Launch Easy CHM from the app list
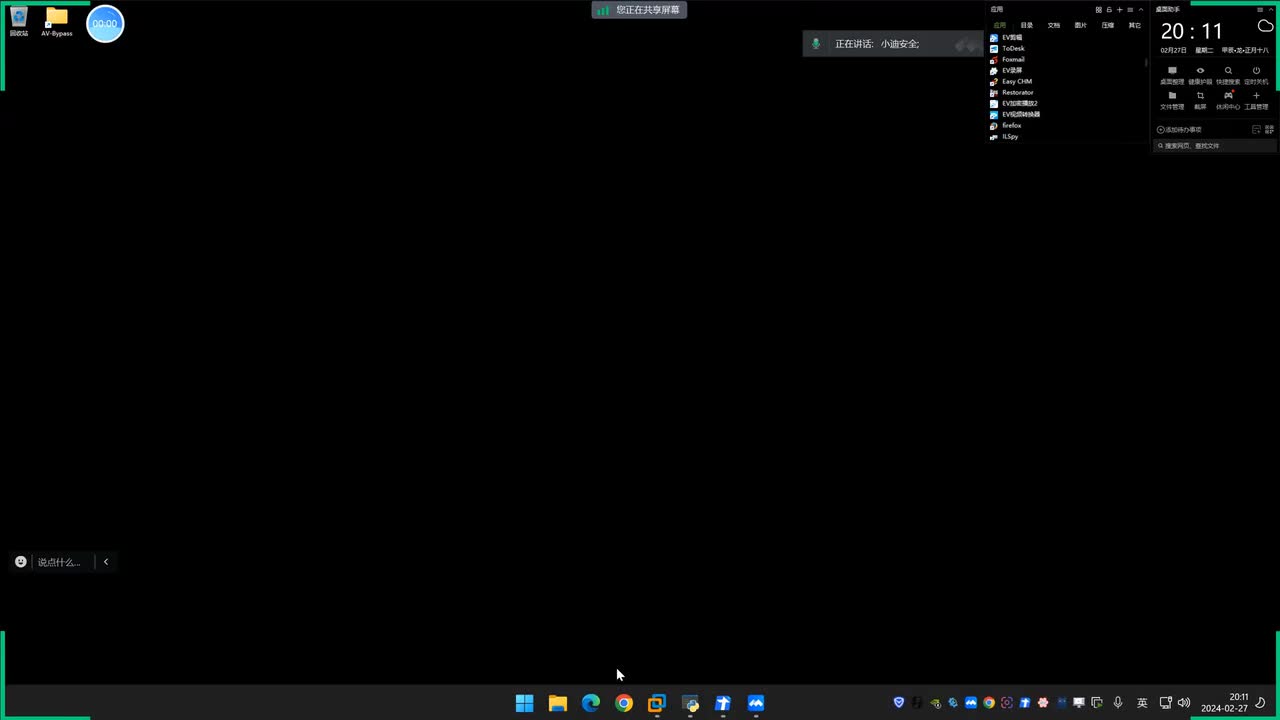The image size is (1280, 720). pyautogui.click(x=1010, y=81)
